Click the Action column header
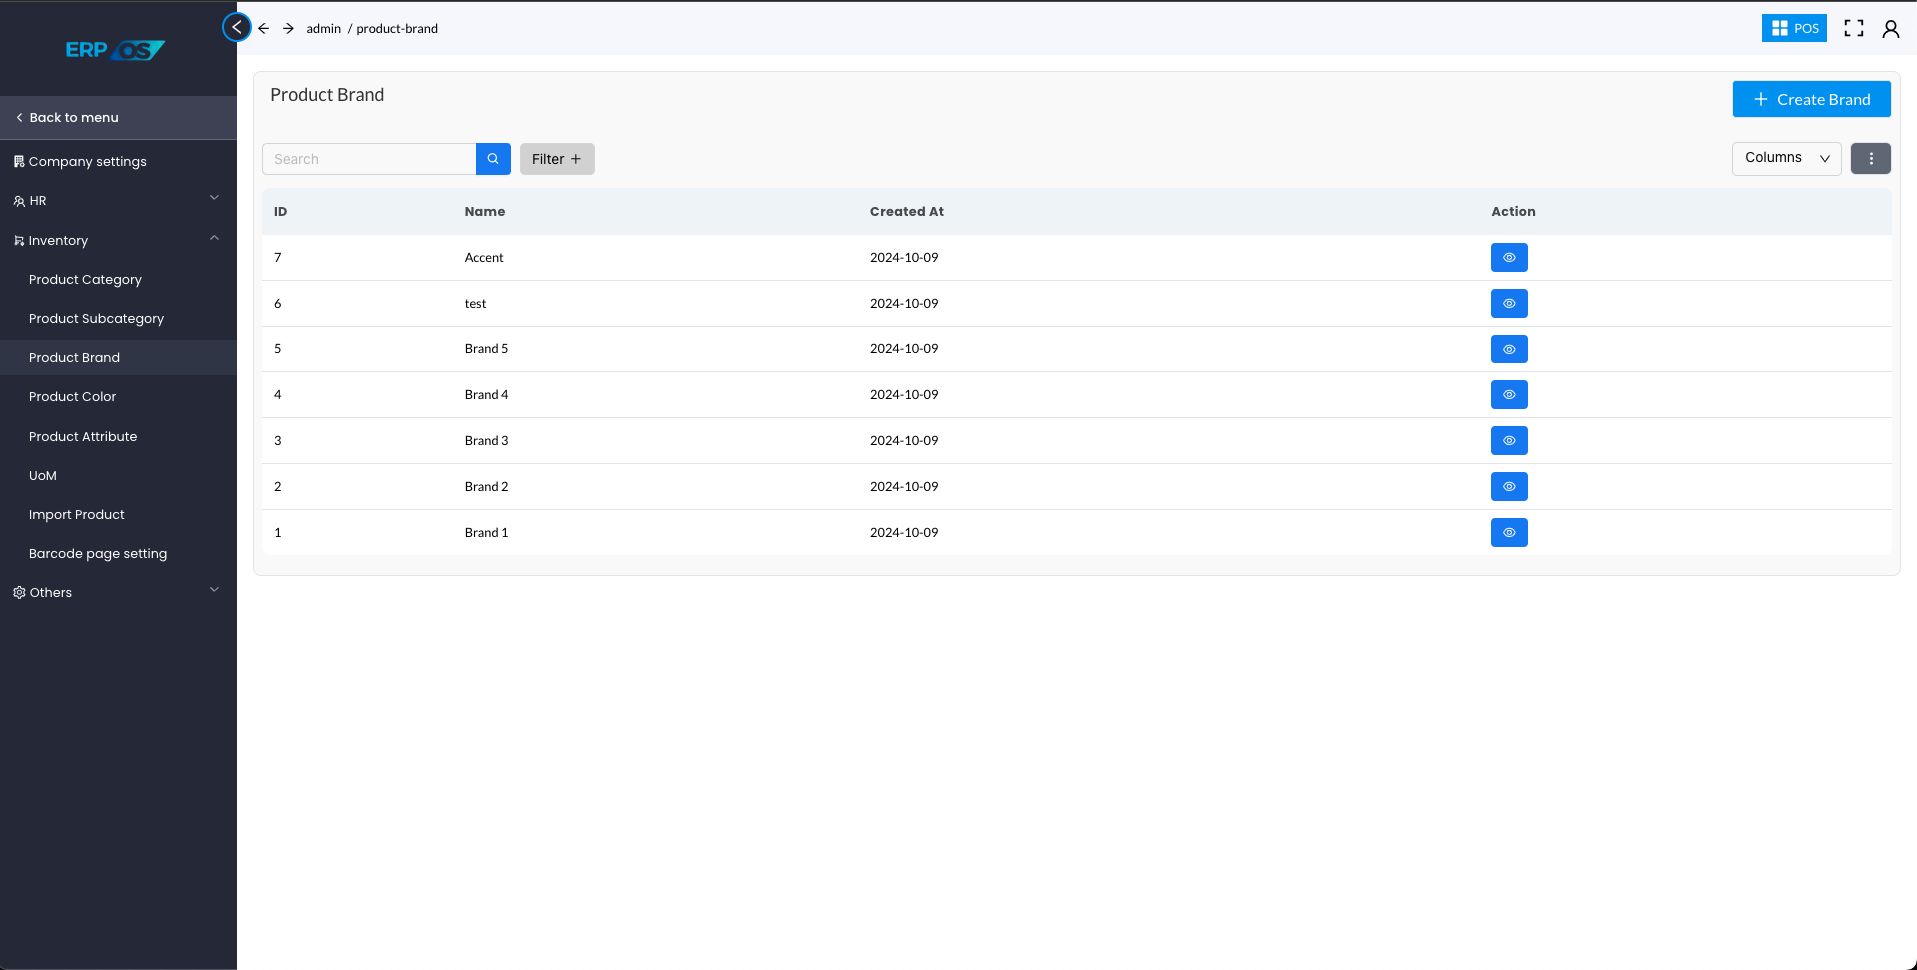 (1513, 211)
